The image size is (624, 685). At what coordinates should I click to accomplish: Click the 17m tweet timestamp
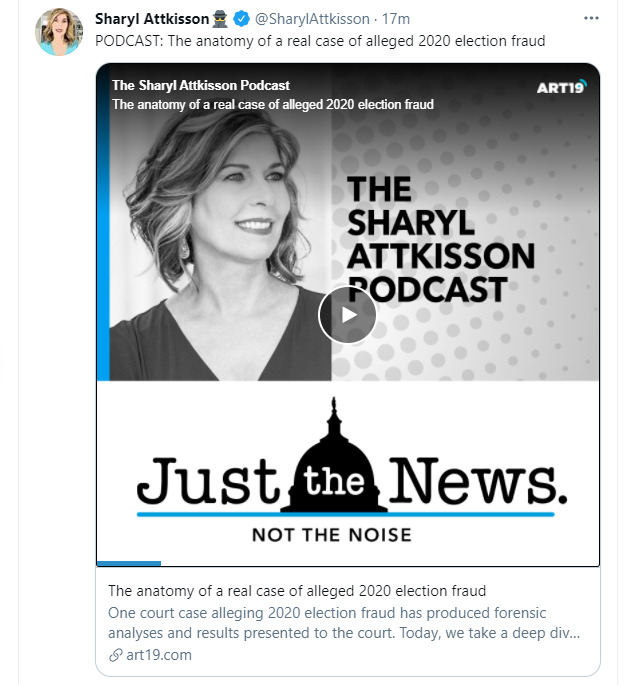click(x=396, y=19)
